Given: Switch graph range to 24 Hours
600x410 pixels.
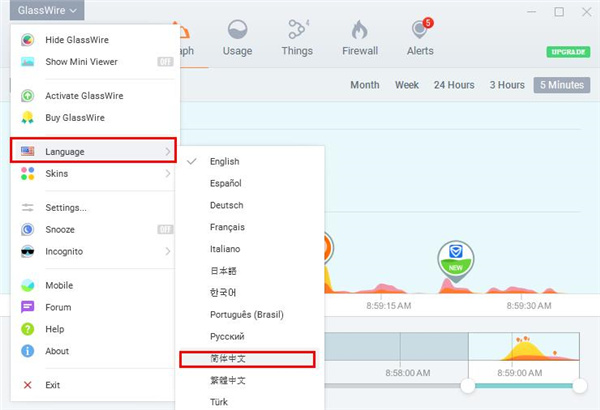Looking at the screenshot, I should tap(454, 85).
